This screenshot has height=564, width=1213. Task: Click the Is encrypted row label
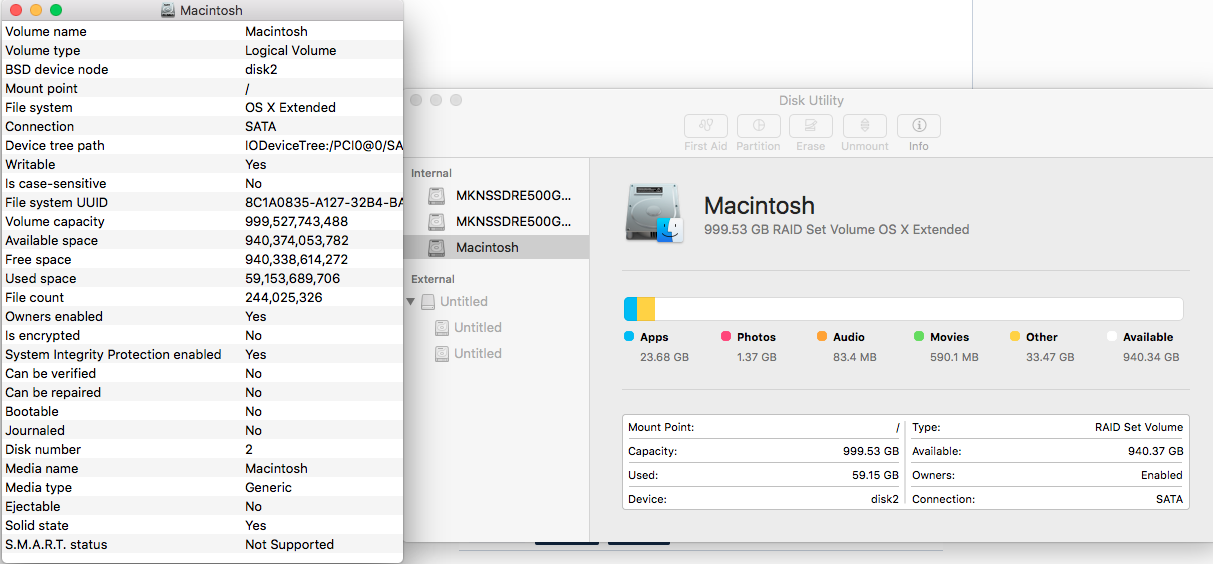tap(42, 335)
